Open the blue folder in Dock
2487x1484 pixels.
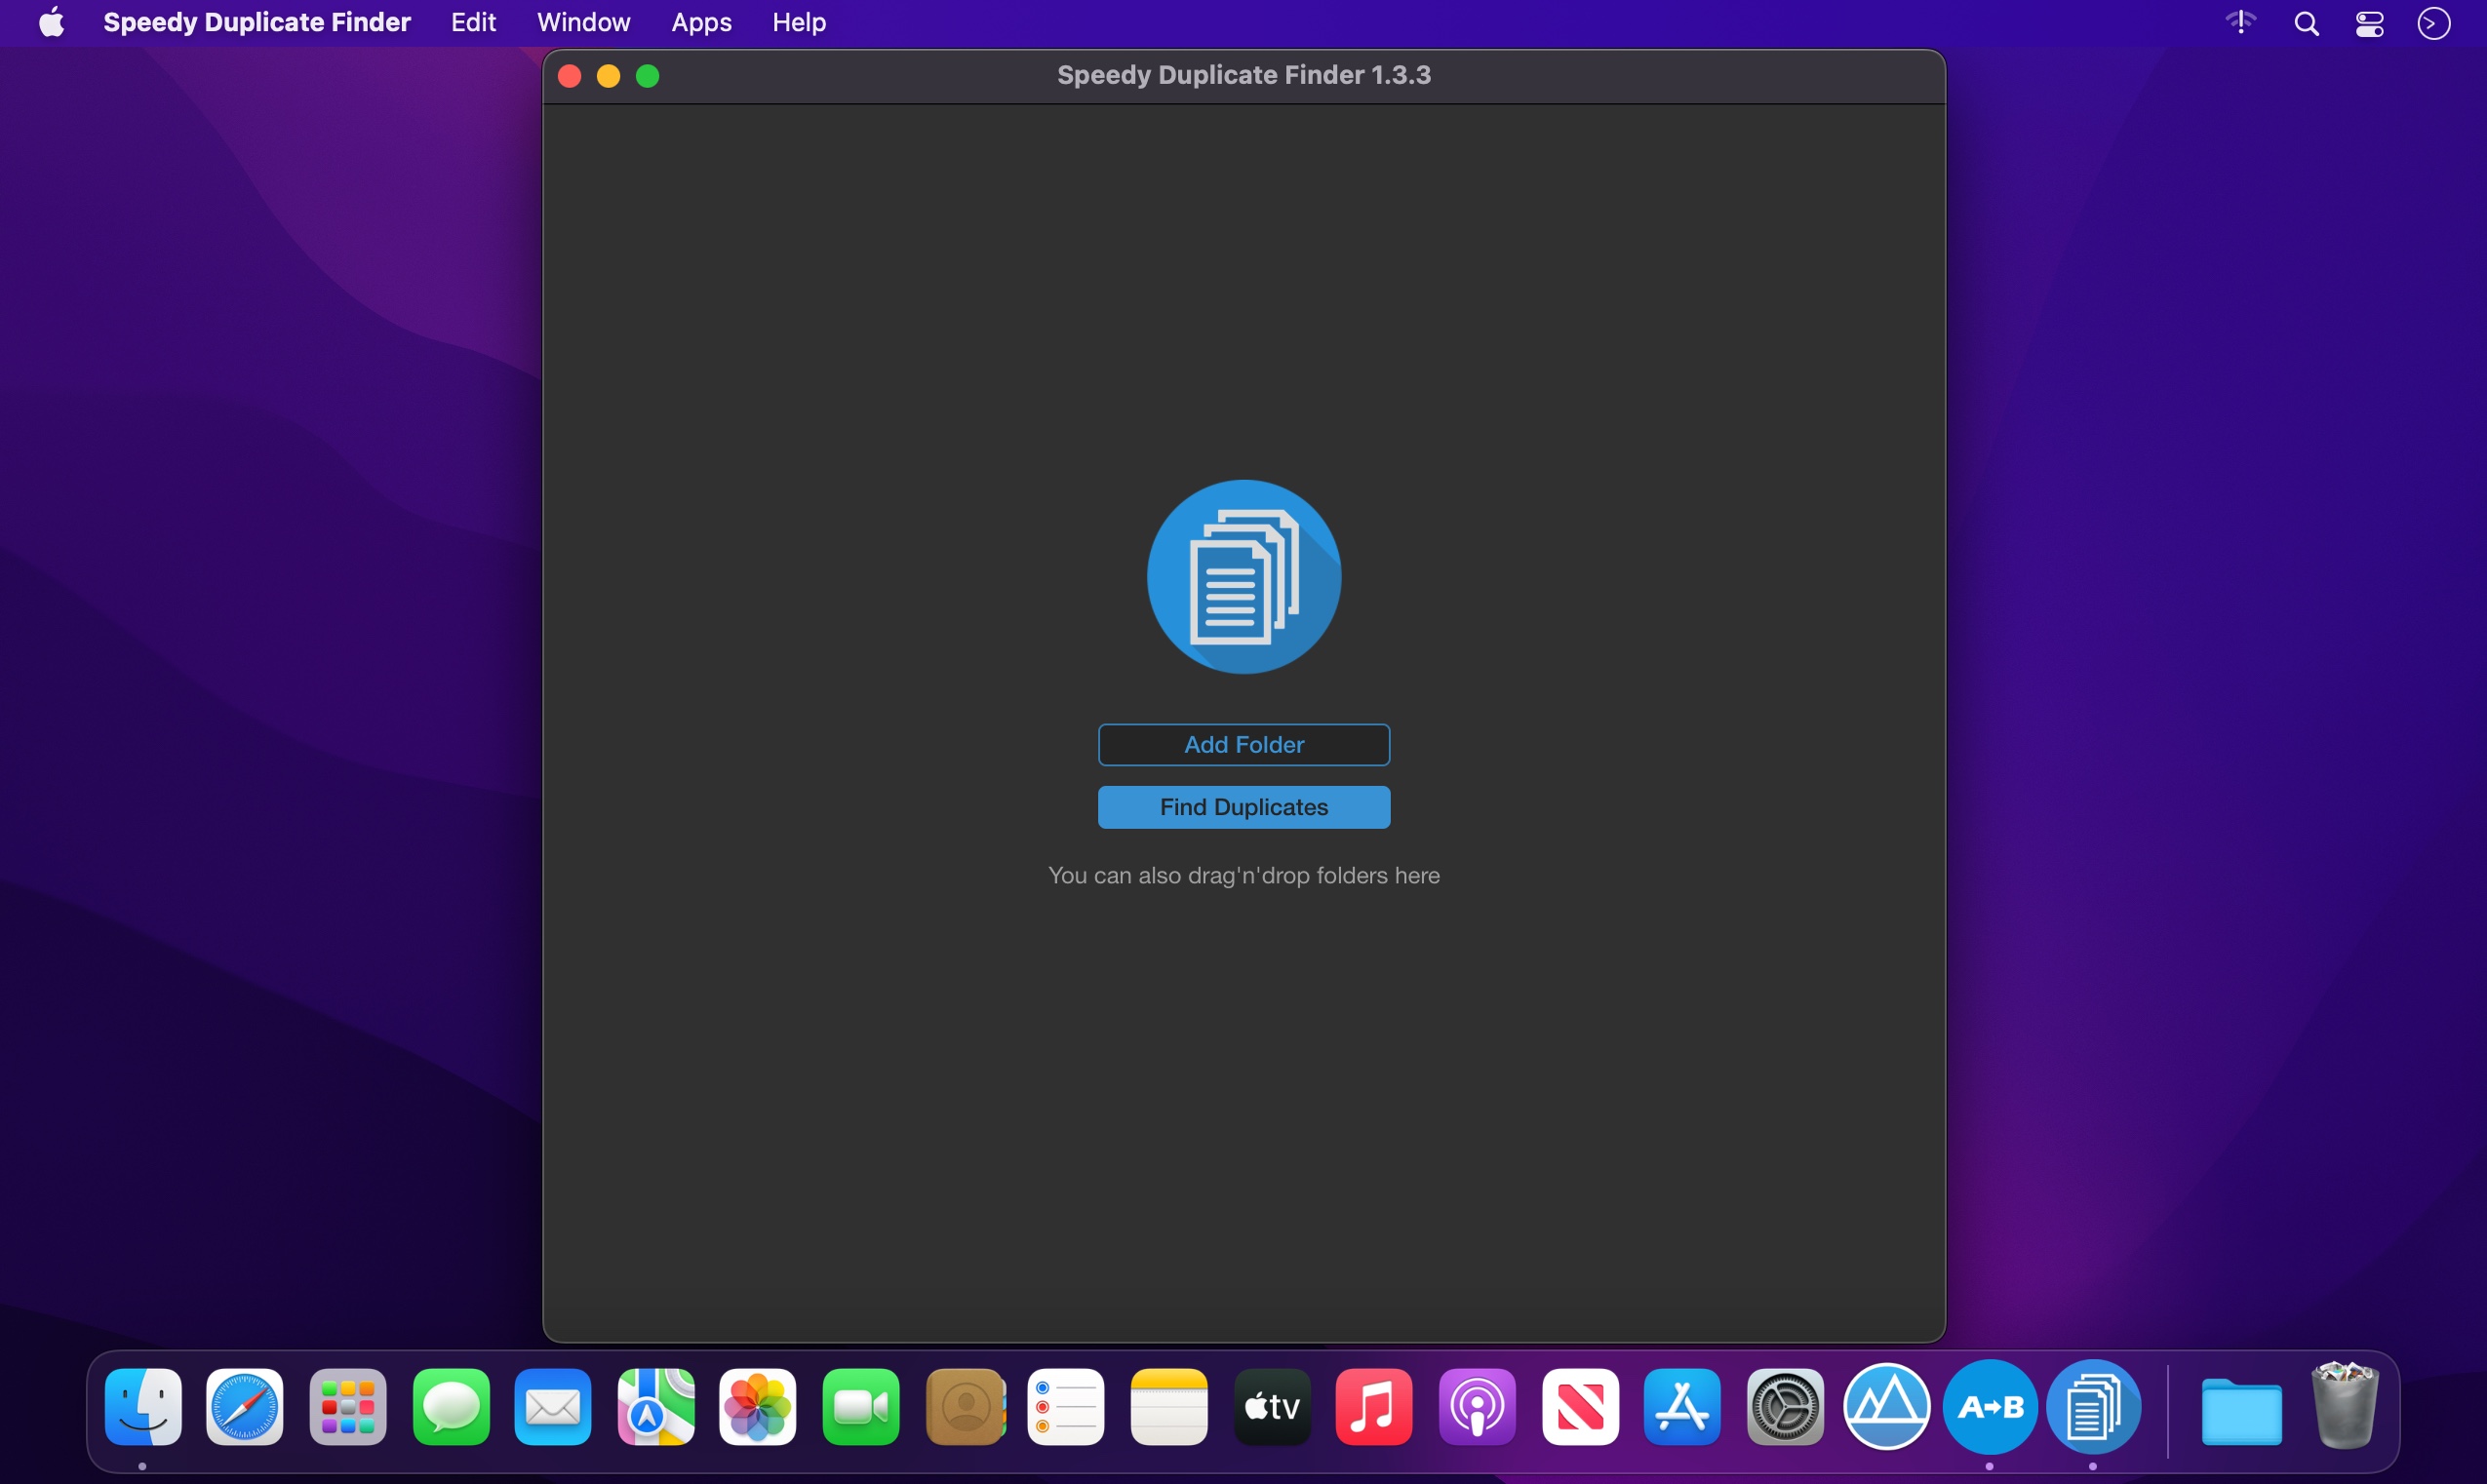pos(2241,1410)
